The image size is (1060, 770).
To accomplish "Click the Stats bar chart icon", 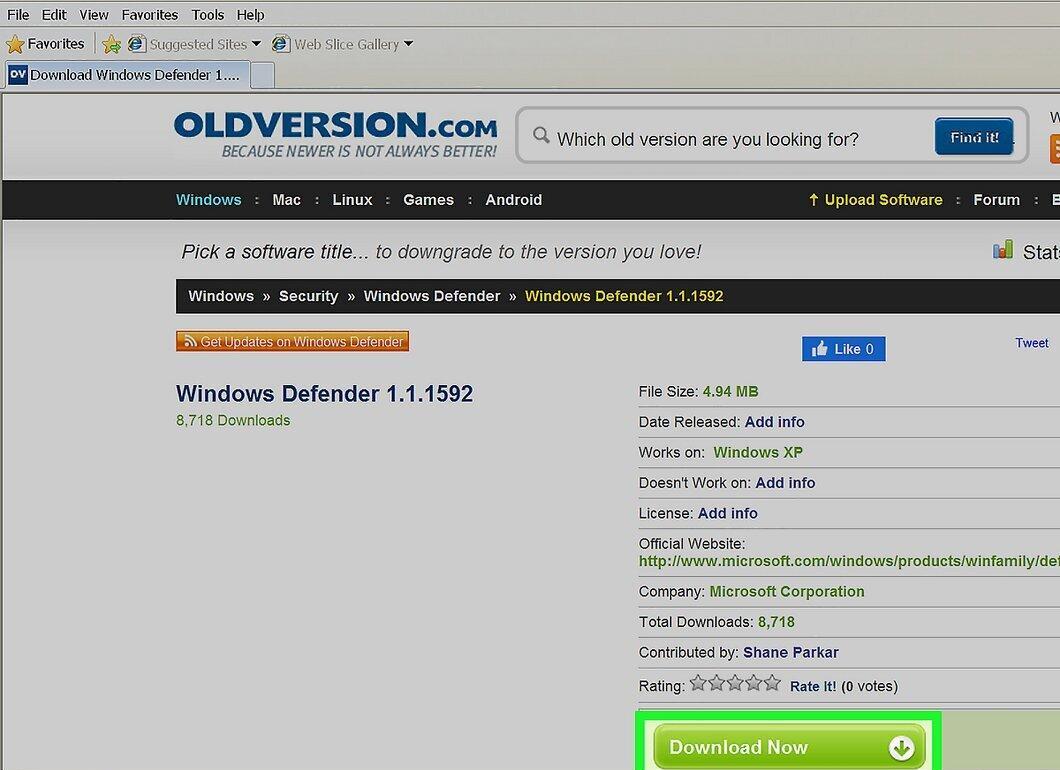I will [1003, 249].
